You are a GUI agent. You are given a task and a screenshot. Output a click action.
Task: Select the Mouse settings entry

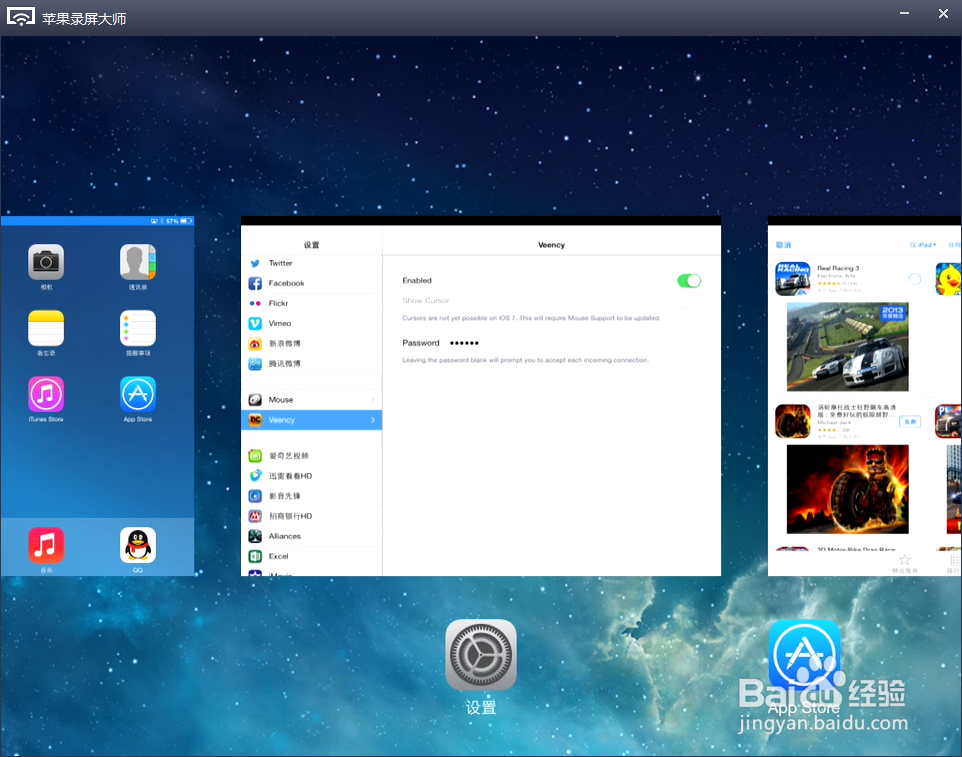click(x=312, y=400)
